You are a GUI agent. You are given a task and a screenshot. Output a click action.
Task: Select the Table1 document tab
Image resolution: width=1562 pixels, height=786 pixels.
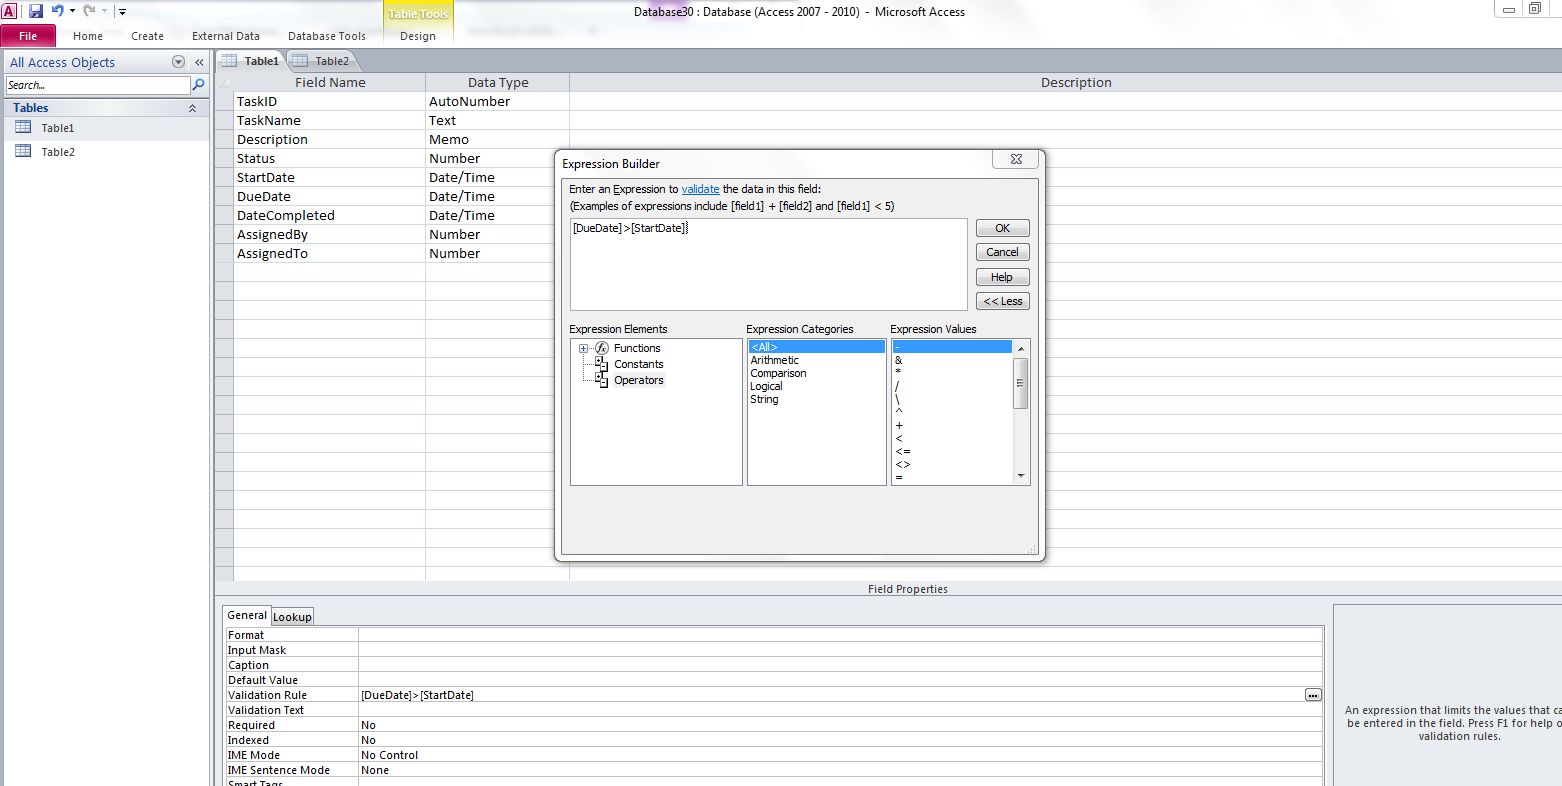coord(251,61)
